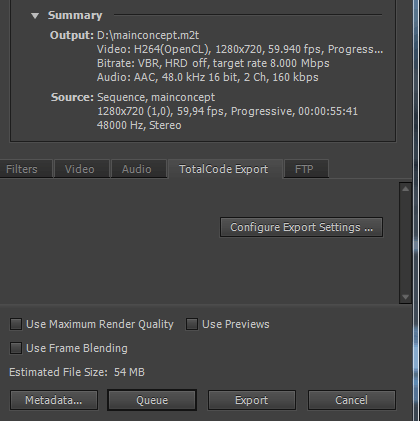Click the Sequence, mainconcept source line

(x=156, y=97)
